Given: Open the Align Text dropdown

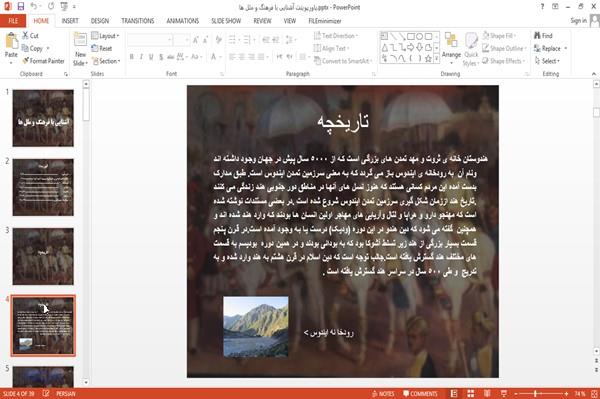Looking at the screenshot, I should click(331, 48).
